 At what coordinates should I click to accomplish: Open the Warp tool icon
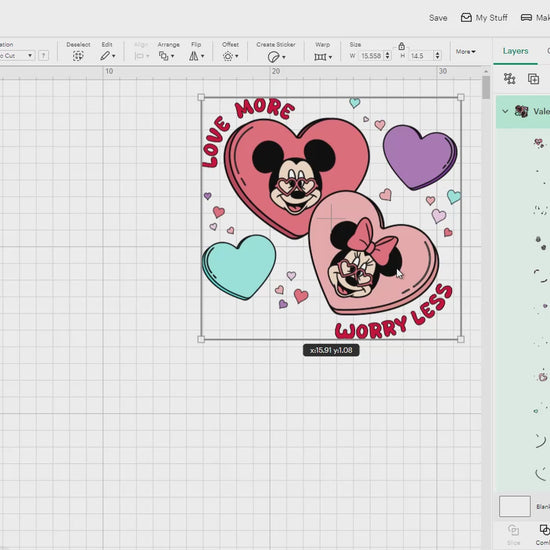tap(320, 56)
